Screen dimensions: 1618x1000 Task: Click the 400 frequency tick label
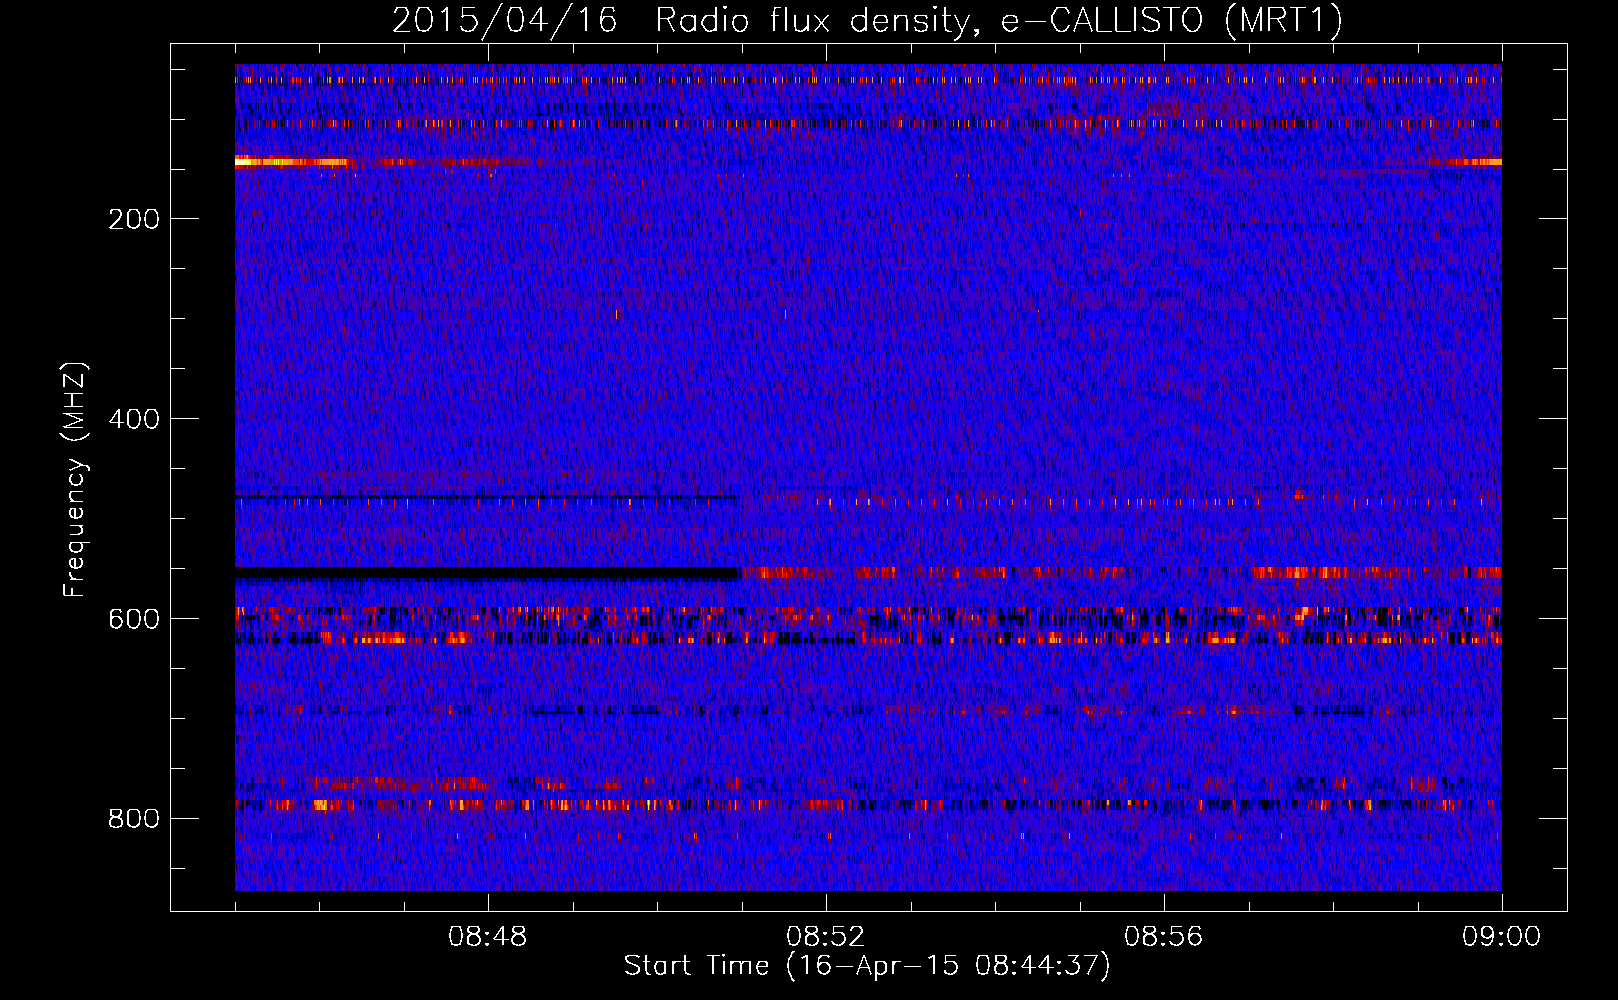(x=134, y=419)
